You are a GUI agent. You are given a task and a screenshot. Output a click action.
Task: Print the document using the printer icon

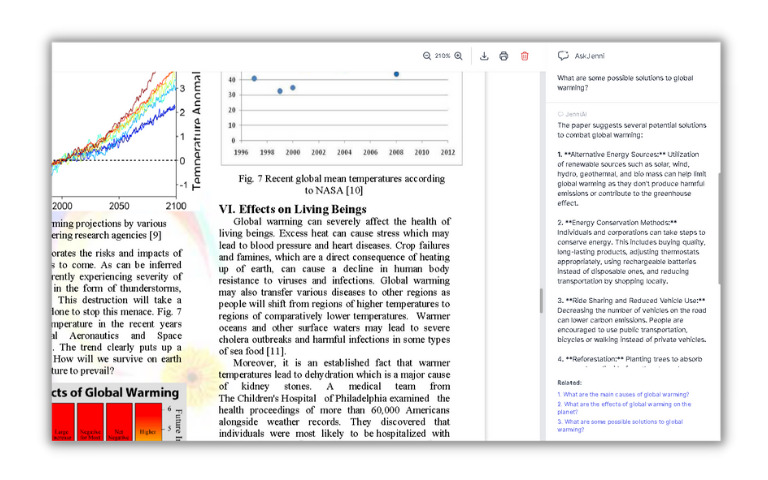pos(504,56)
